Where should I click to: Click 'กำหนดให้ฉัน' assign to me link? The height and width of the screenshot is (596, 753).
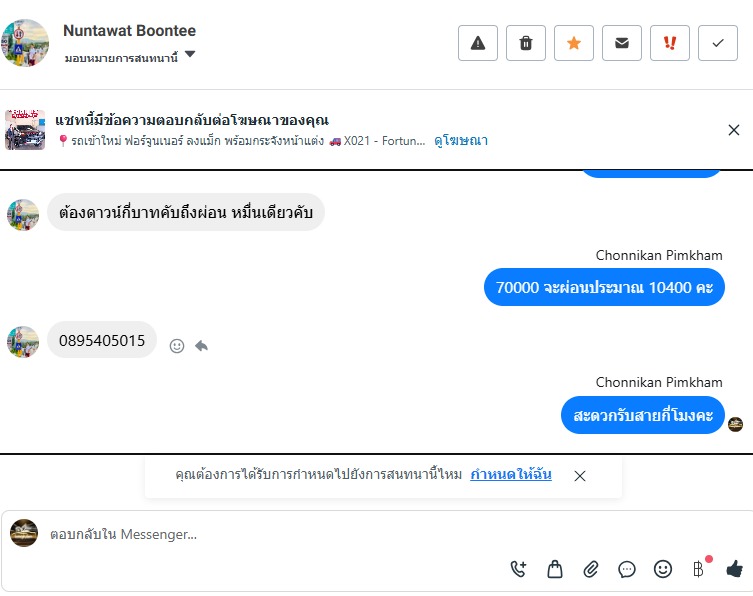click(511, 475)
